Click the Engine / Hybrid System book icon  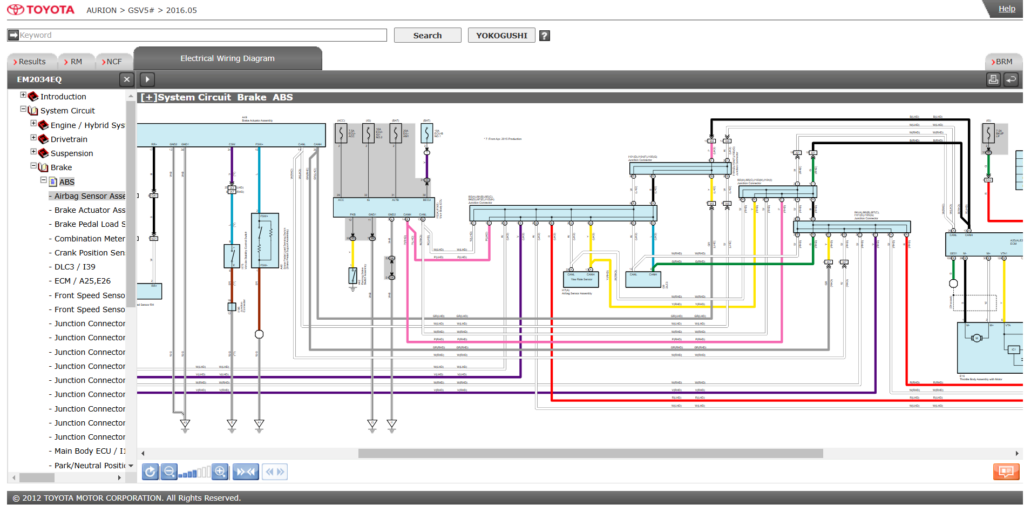coord(44,125)
